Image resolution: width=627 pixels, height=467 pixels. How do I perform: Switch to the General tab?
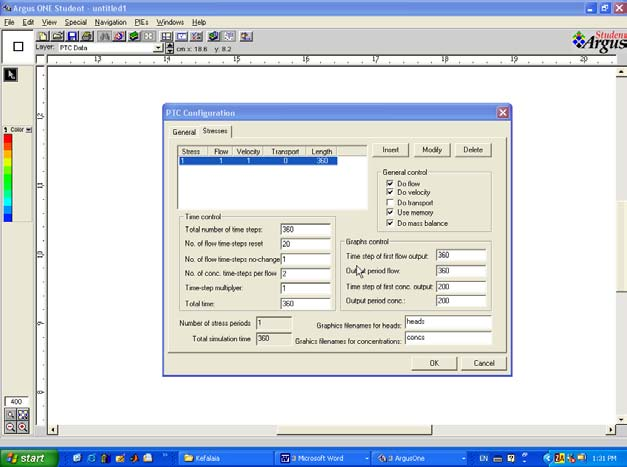[x=184, y=132]
